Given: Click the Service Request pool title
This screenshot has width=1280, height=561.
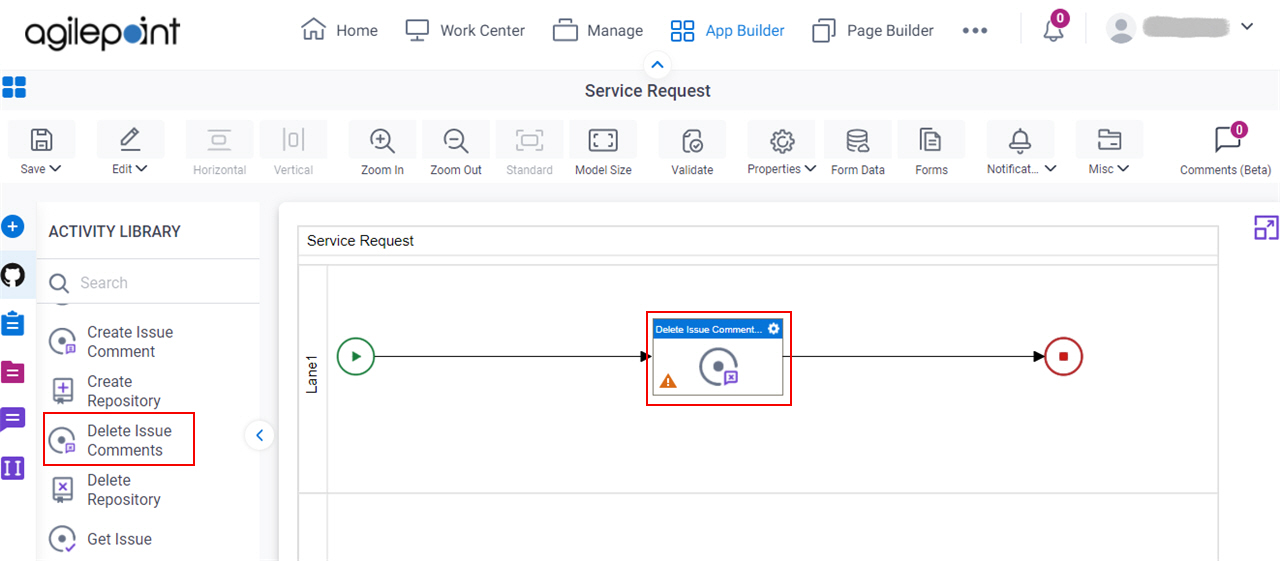Looking at the screenshot, I should tap(360, 241).
